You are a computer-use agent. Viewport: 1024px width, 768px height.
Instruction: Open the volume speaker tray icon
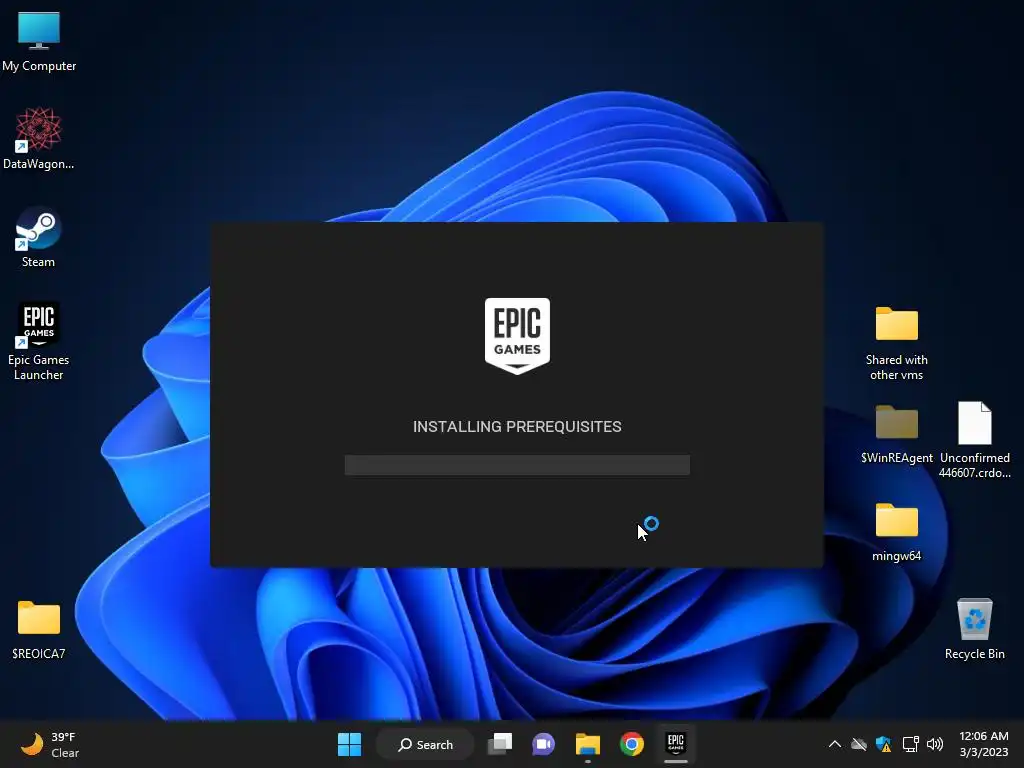935,744
